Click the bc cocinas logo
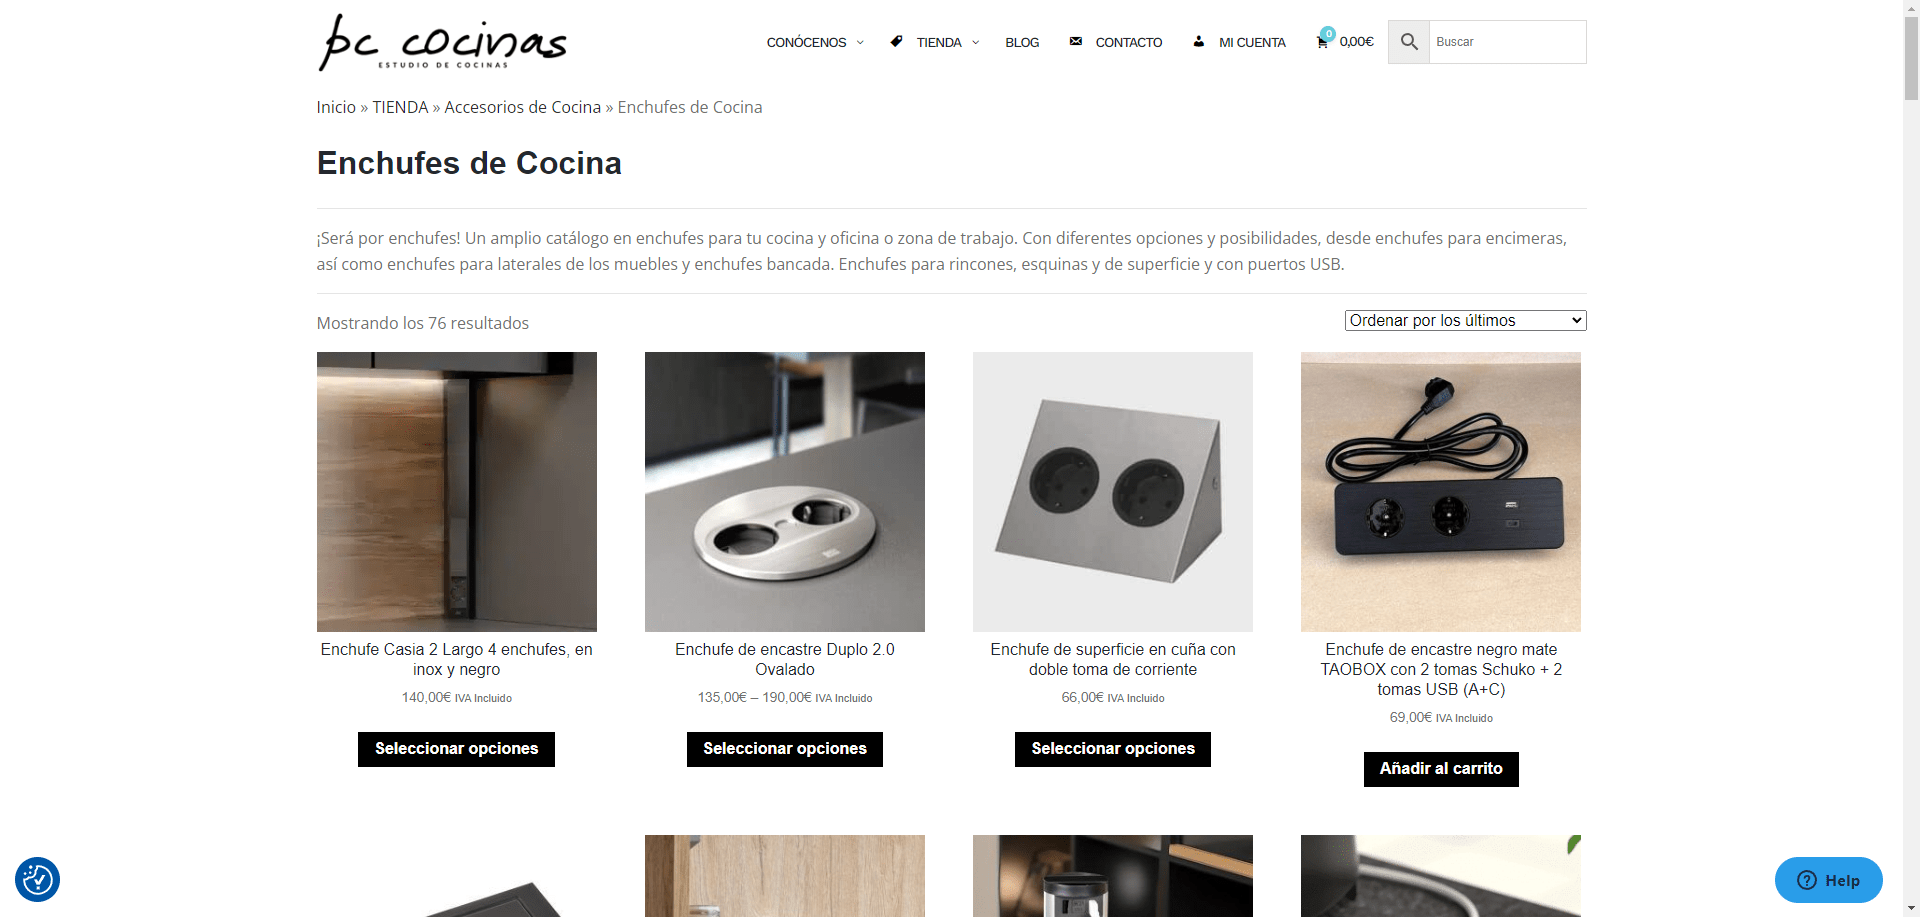The width and height of the screenshot is (1920, 917). pyautogui.click(x=442, y=43)
